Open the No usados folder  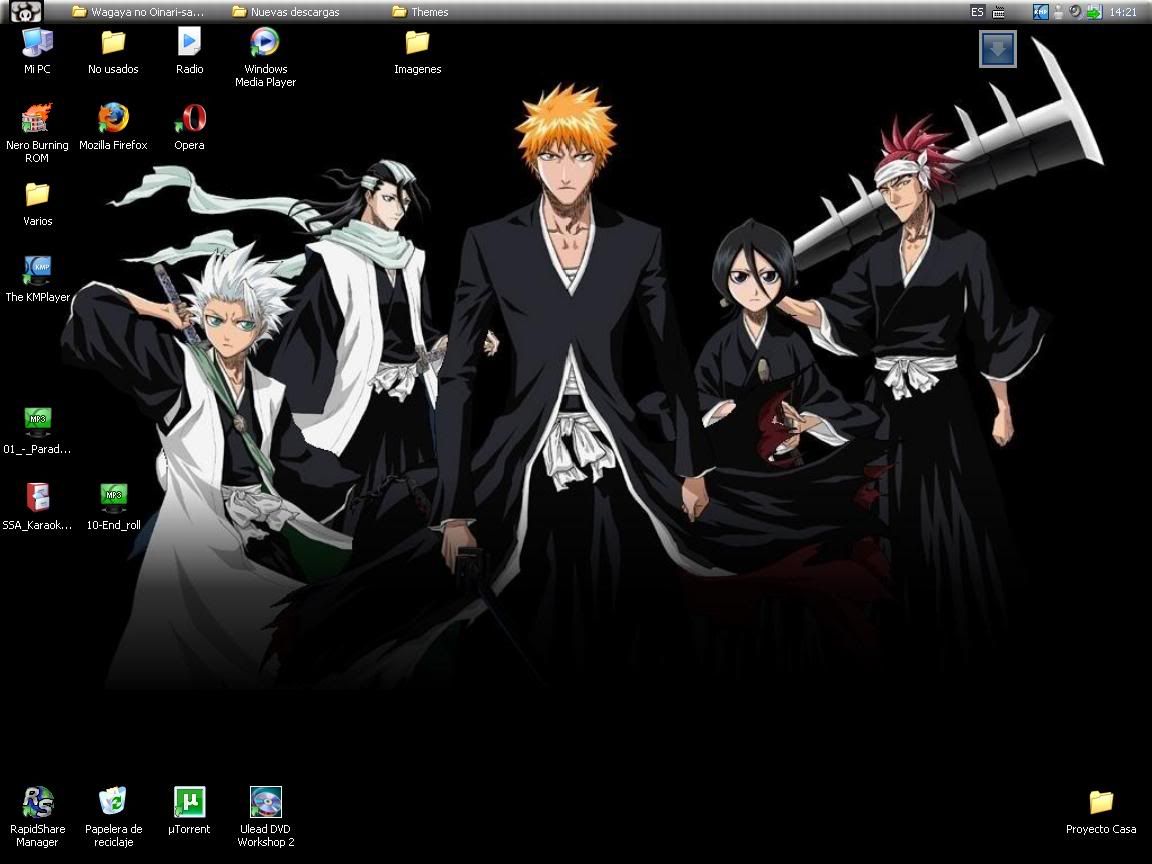point(113,50)
